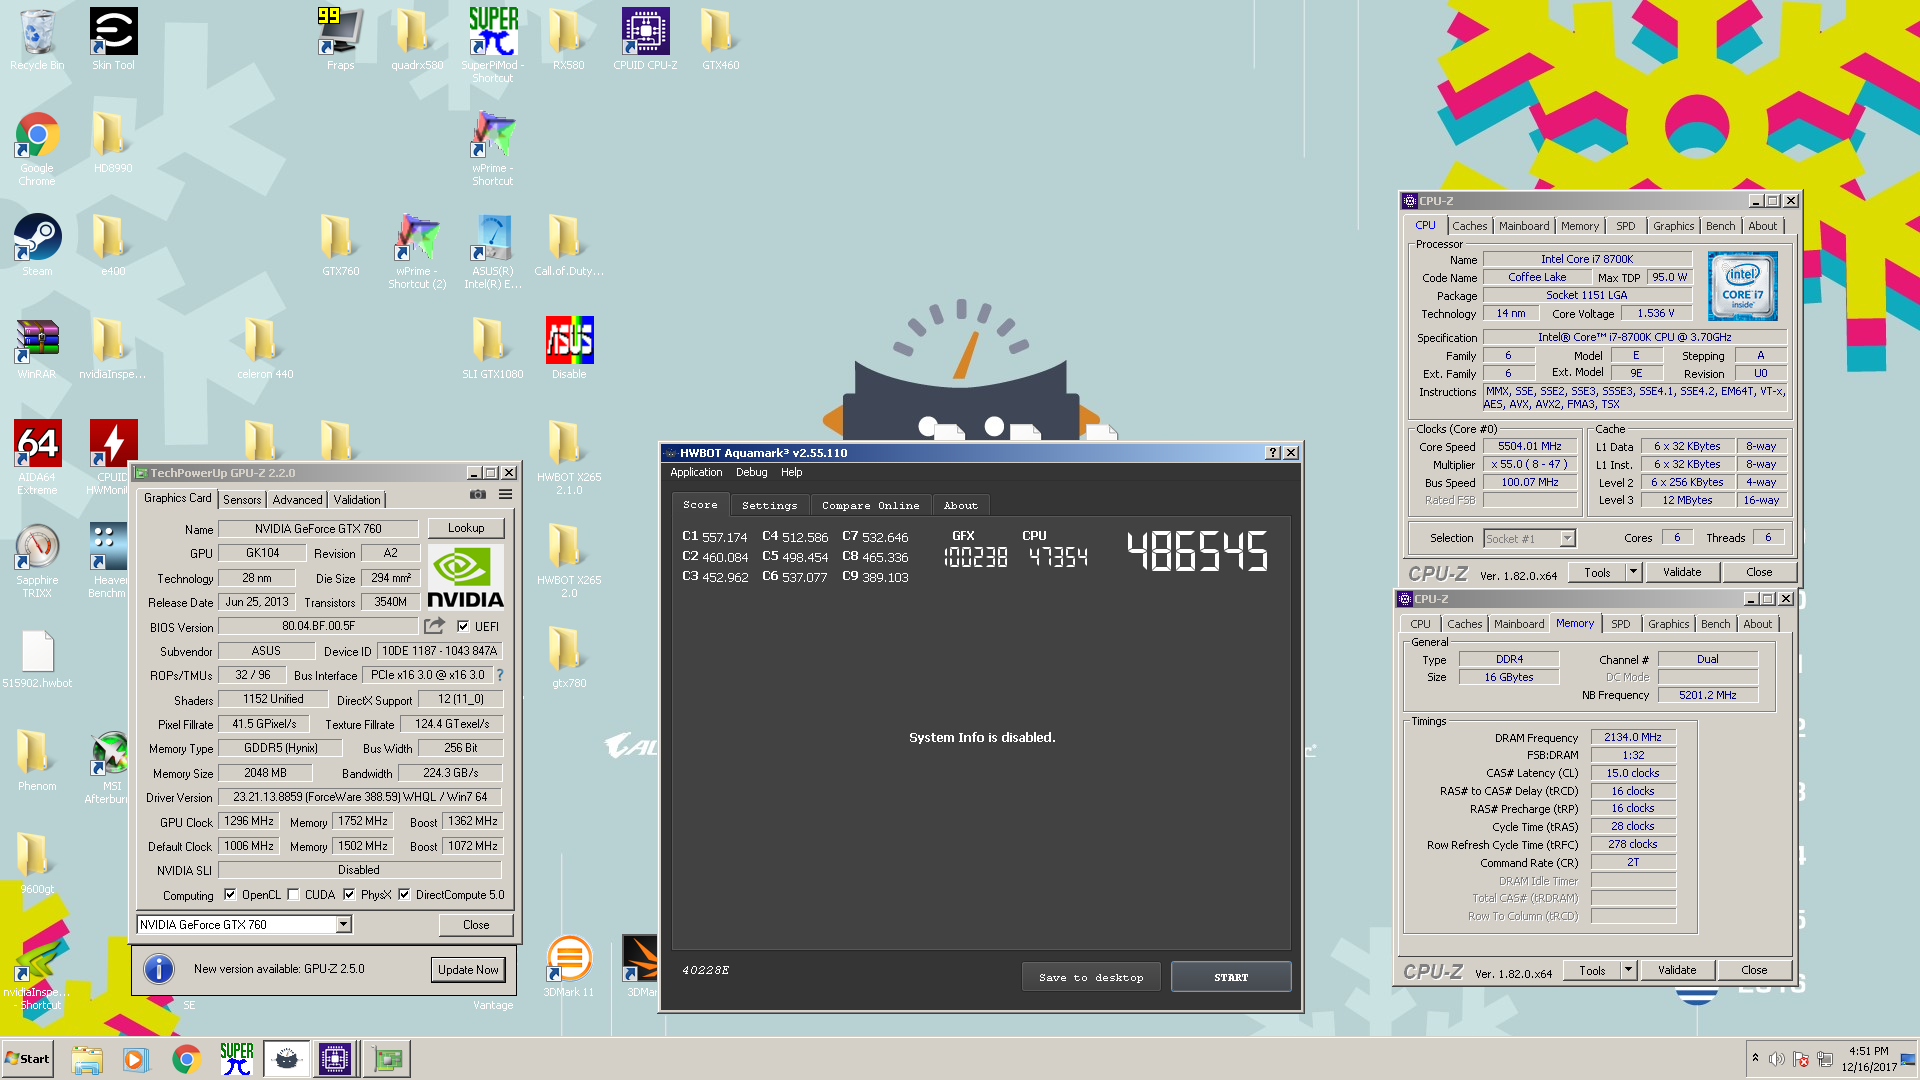Open the Recycle Bin desktop icon
Image resolution: width=1920 pixels, height=1080 pixels.
(x=37, y=38)
